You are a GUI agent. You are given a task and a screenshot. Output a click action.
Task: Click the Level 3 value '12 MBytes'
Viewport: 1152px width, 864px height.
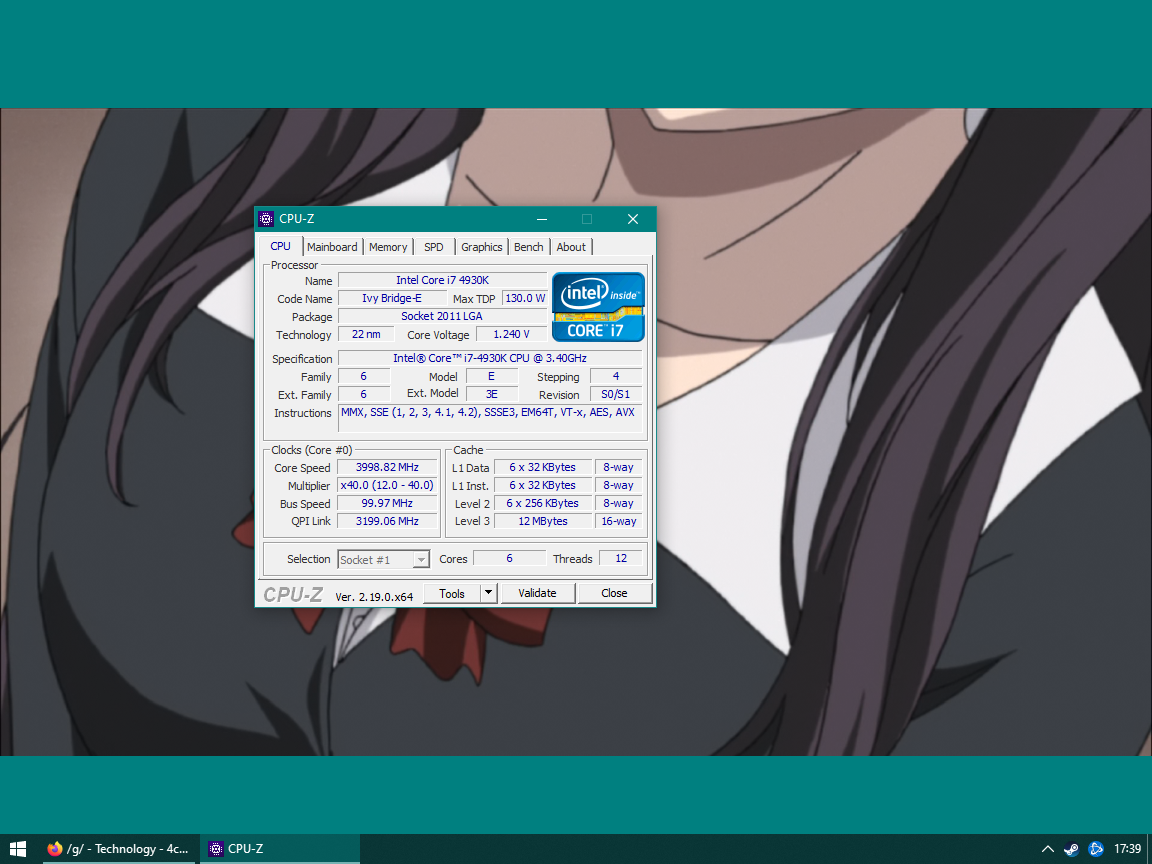(x=542, y=522)
